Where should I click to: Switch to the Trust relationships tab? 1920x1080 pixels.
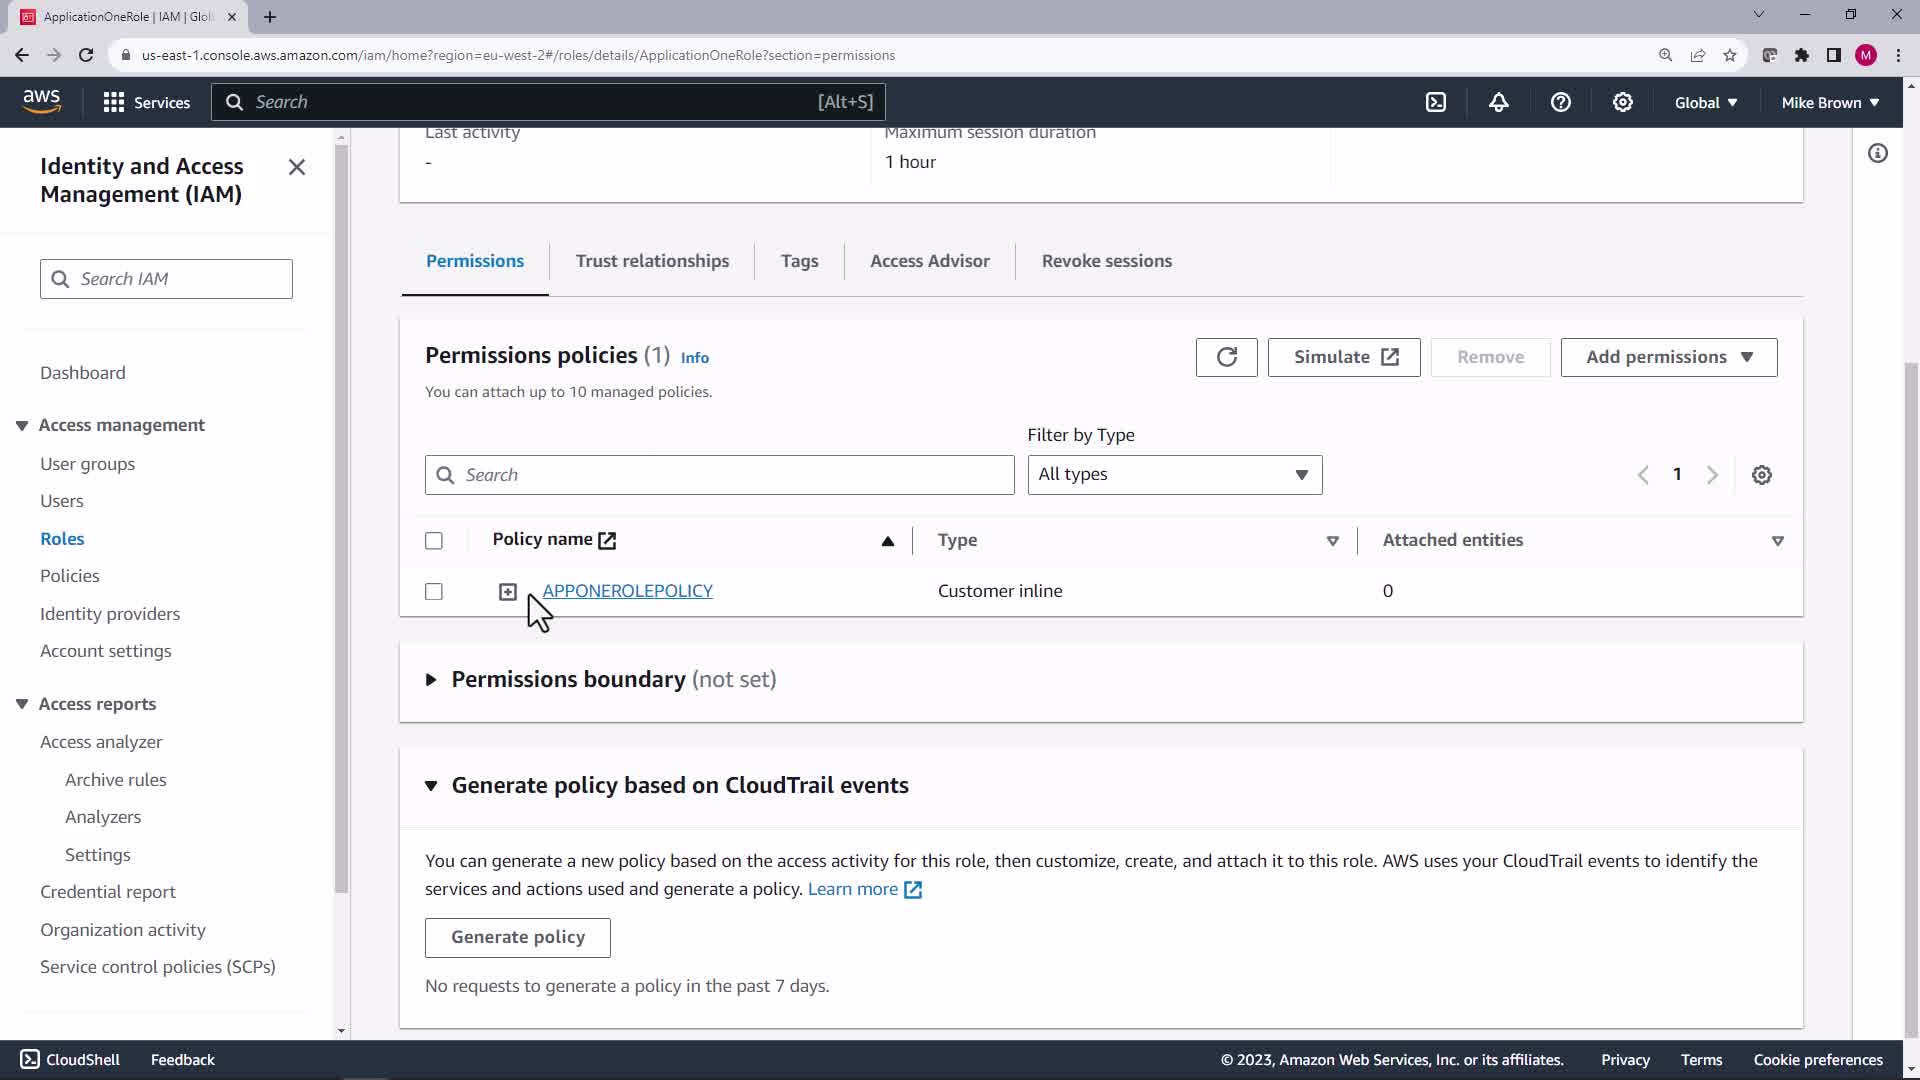point(652,261)
